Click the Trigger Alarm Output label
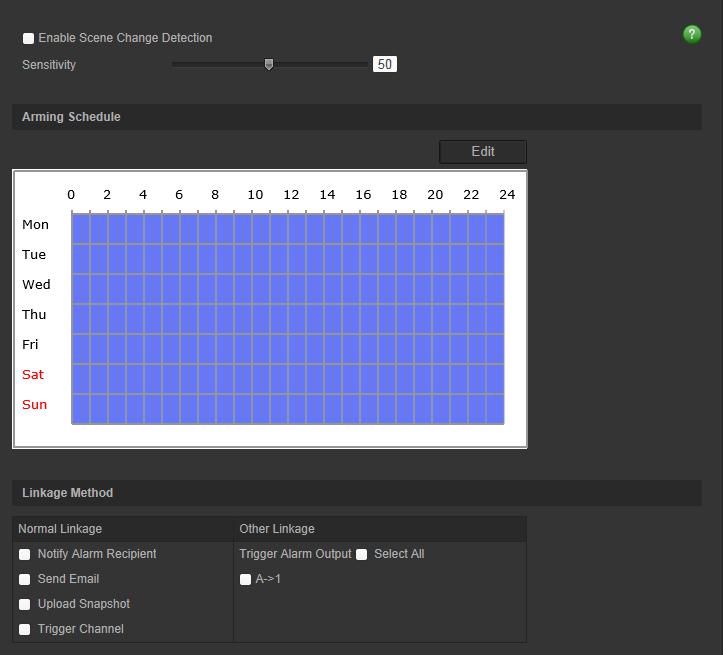This screenshot has height=655, width=723. (295, 554)
